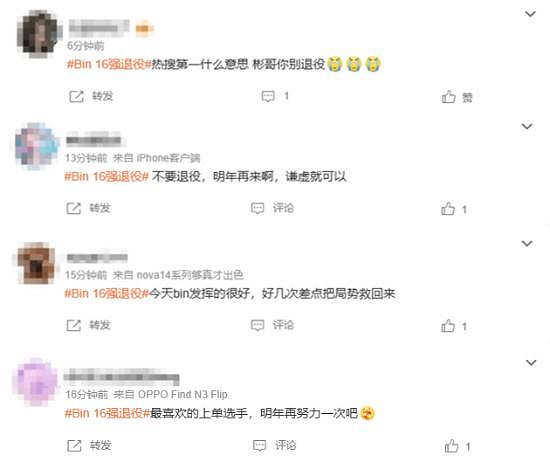
Task: Like the post praising bin's performance today
Action: [454, 326]
